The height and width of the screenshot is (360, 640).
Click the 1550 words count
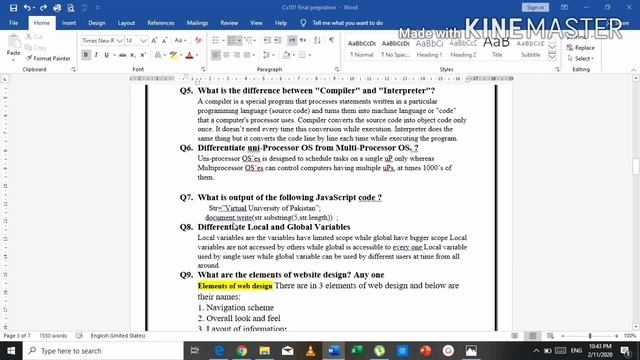pos(53,336)
